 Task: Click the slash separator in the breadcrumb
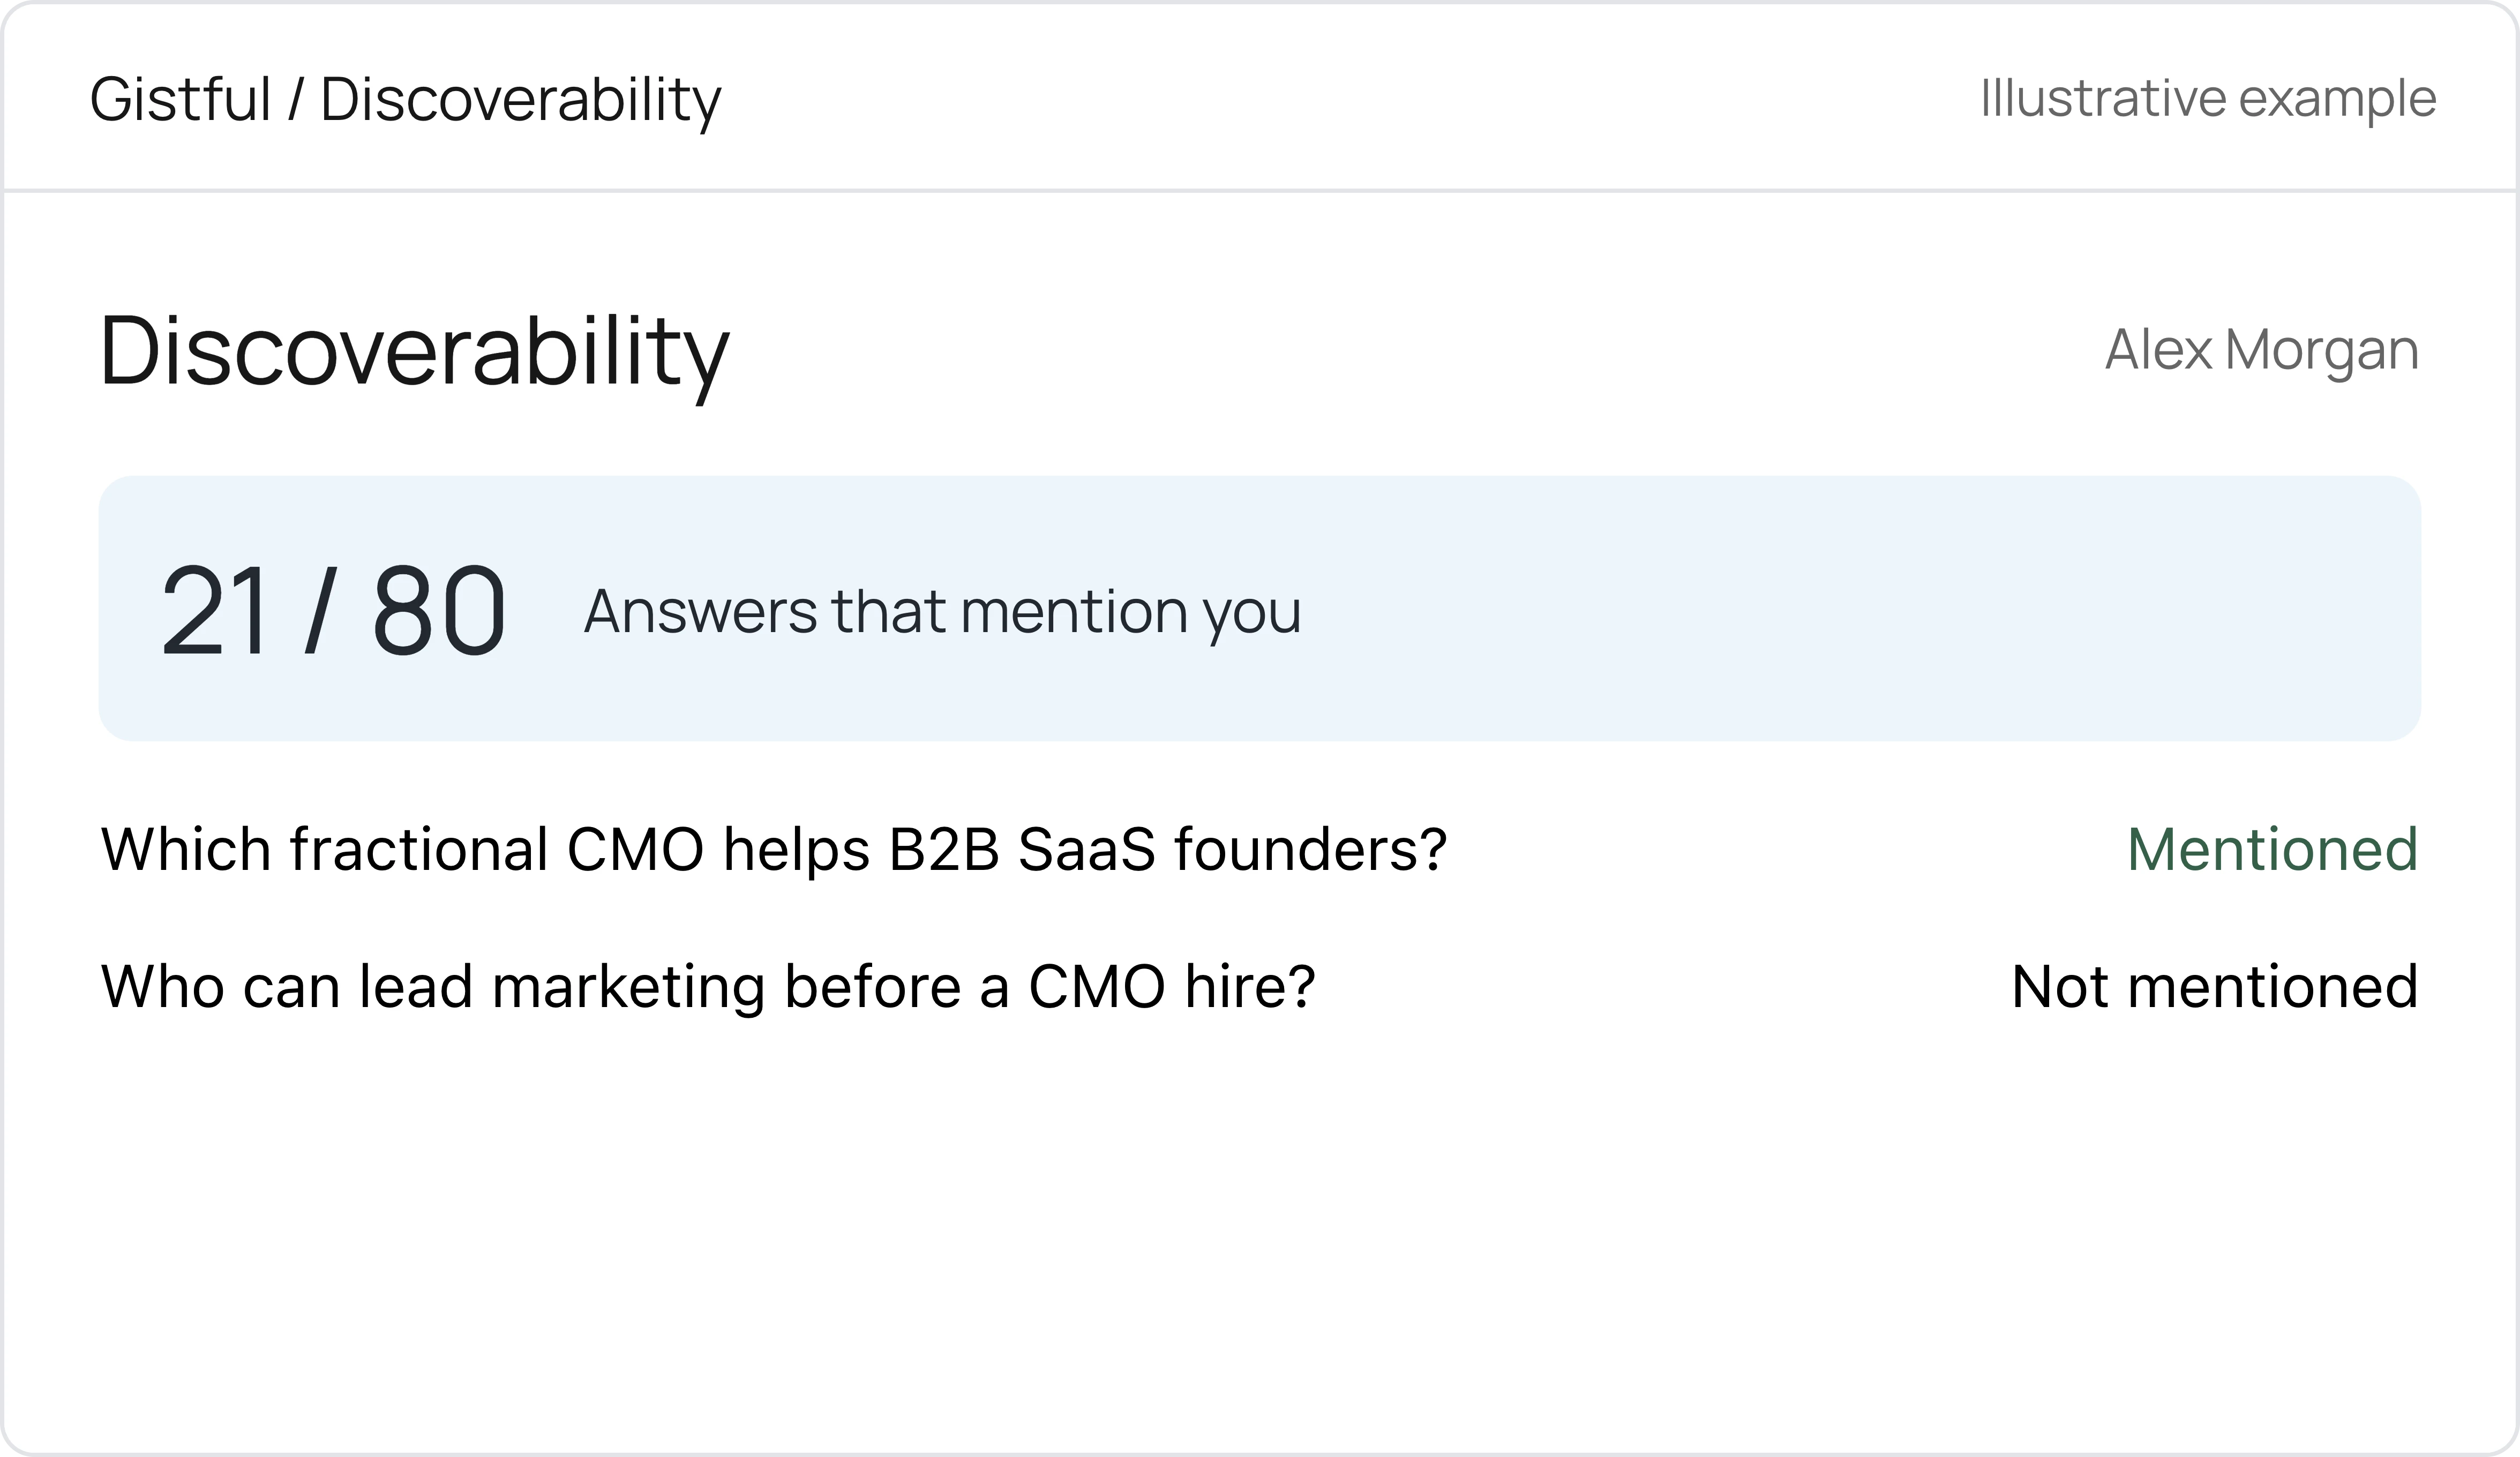tap(296, 100)
